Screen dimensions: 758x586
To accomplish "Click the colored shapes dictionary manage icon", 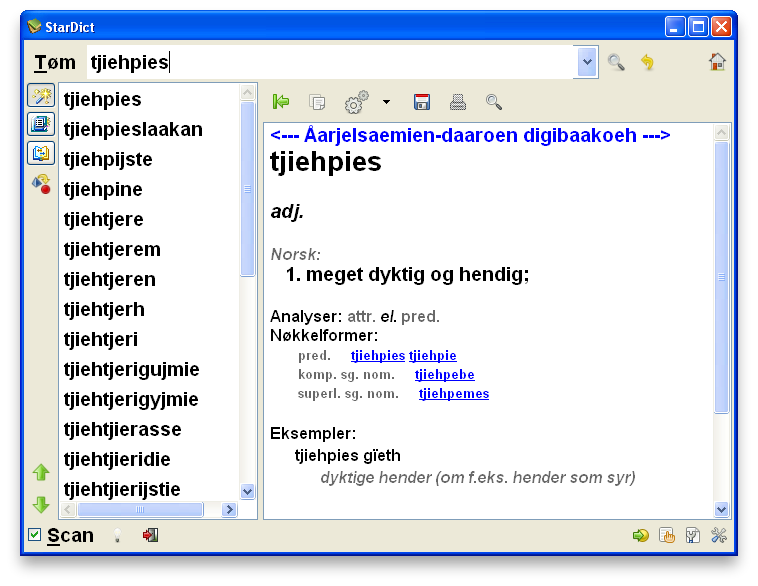I will tap(41, 184).
